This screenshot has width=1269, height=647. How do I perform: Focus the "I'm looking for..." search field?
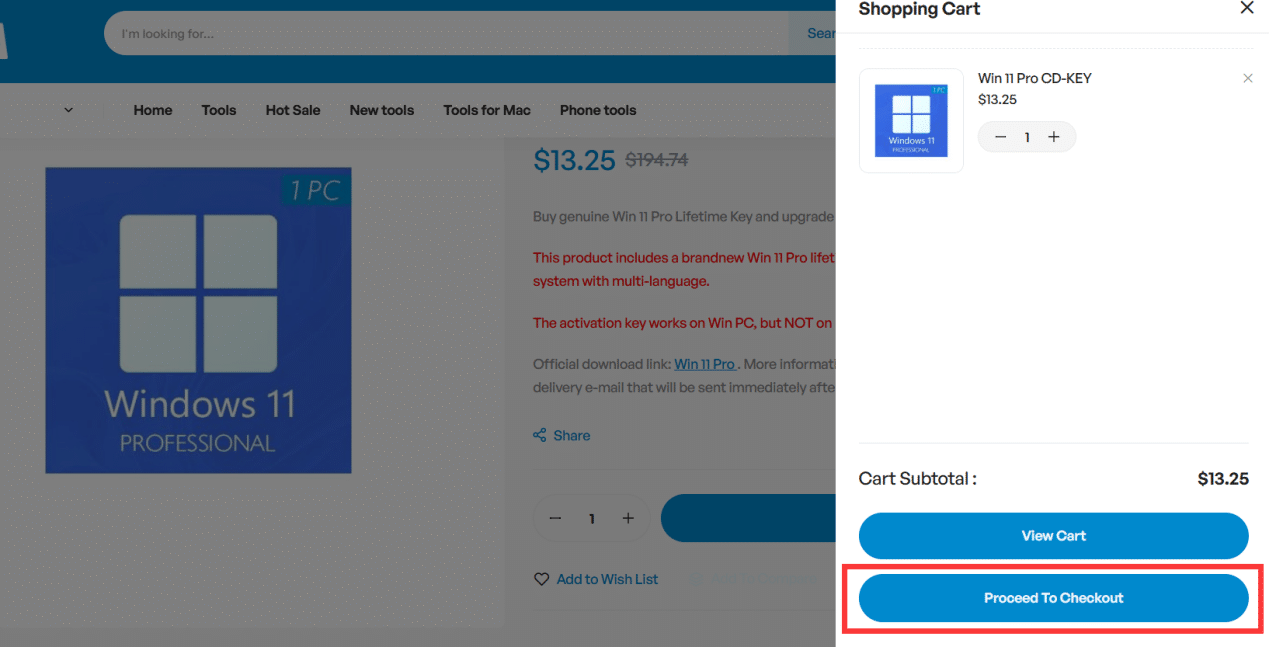tap(445, 34)
